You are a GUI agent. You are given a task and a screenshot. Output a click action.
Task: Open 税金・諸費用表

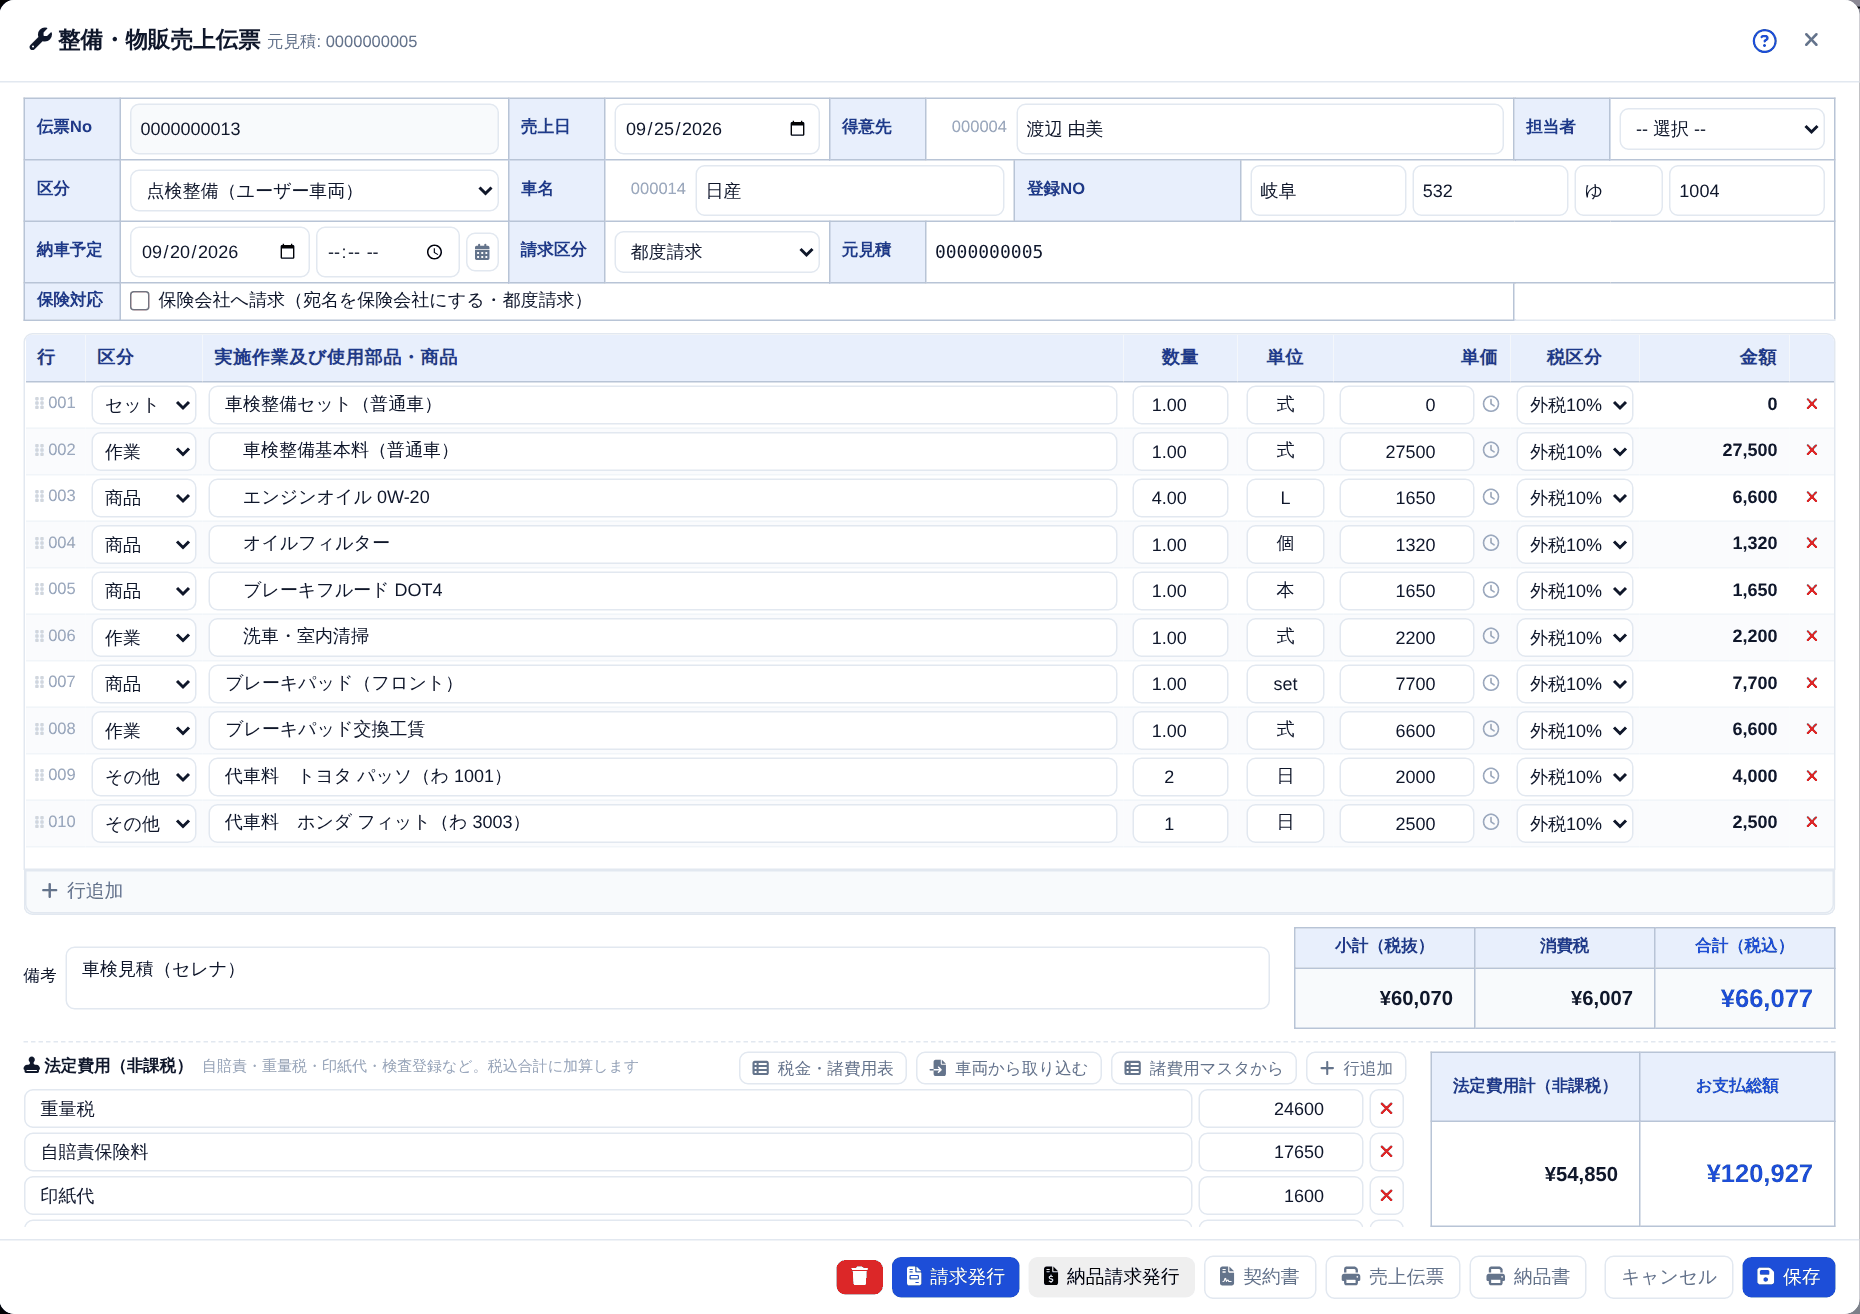coord(822,1068)
